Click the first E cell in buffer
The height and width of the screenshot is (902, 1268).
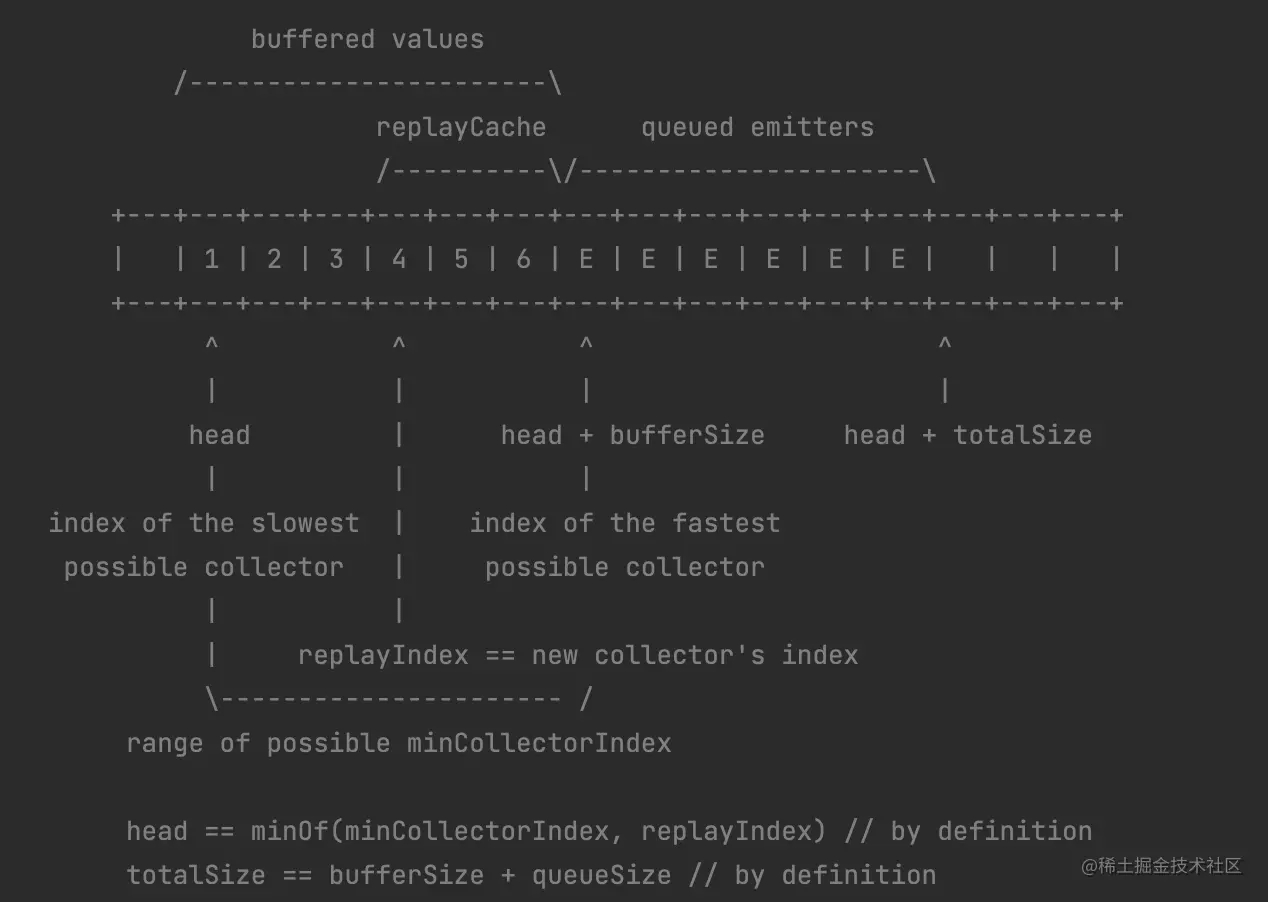coord(586,260)
